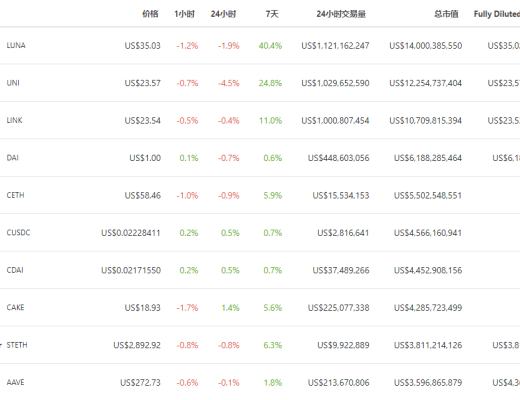Screen dimensions: 520x400
Task: Open the CUSDC coin row
Action: [260, 233]
